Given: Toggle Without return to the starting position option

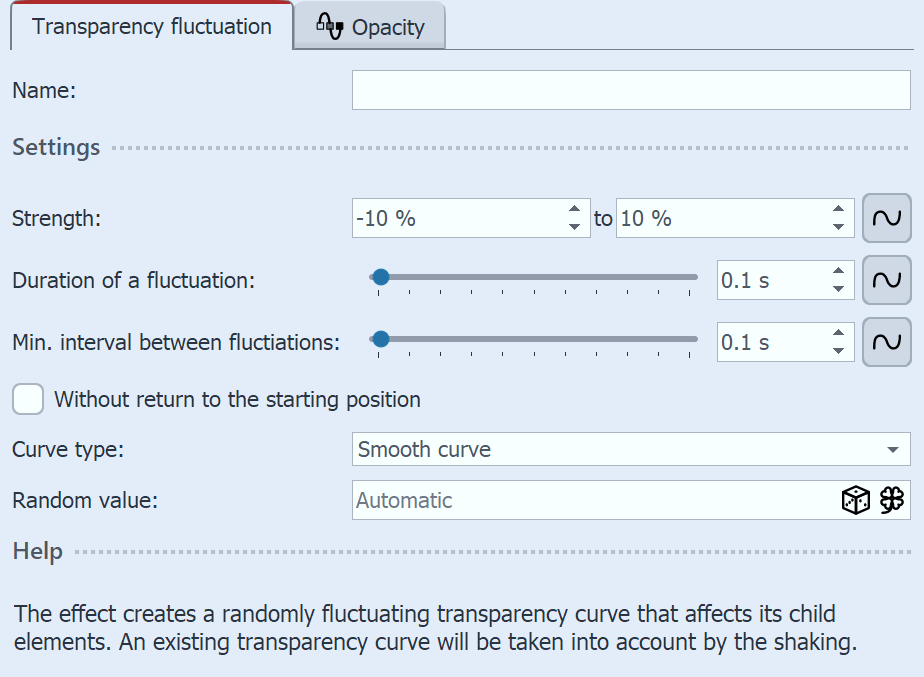Looking at the screenshot, I should click(27, 399).
